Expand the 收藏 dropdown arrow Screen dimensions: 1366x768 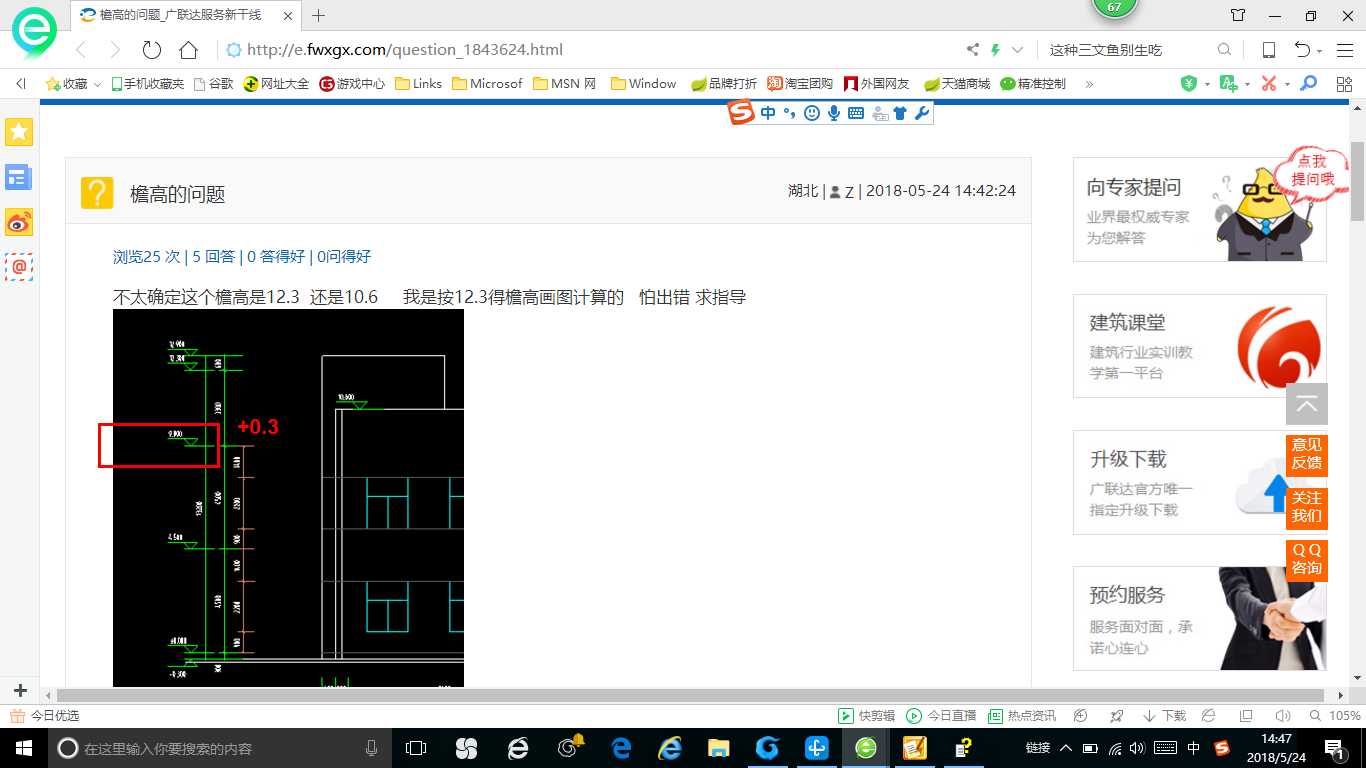97,84
